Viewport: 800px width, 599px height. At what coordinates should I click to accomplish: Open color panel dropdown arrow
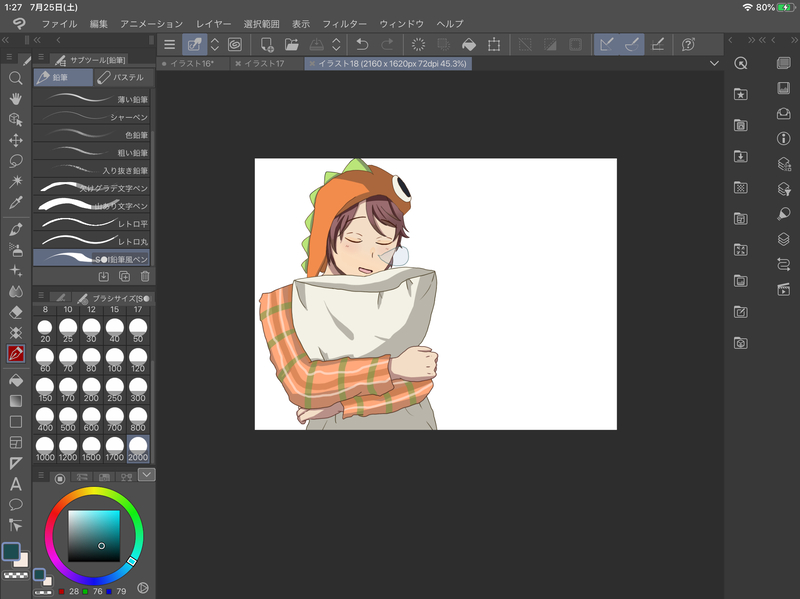click(x=147, y=475)
